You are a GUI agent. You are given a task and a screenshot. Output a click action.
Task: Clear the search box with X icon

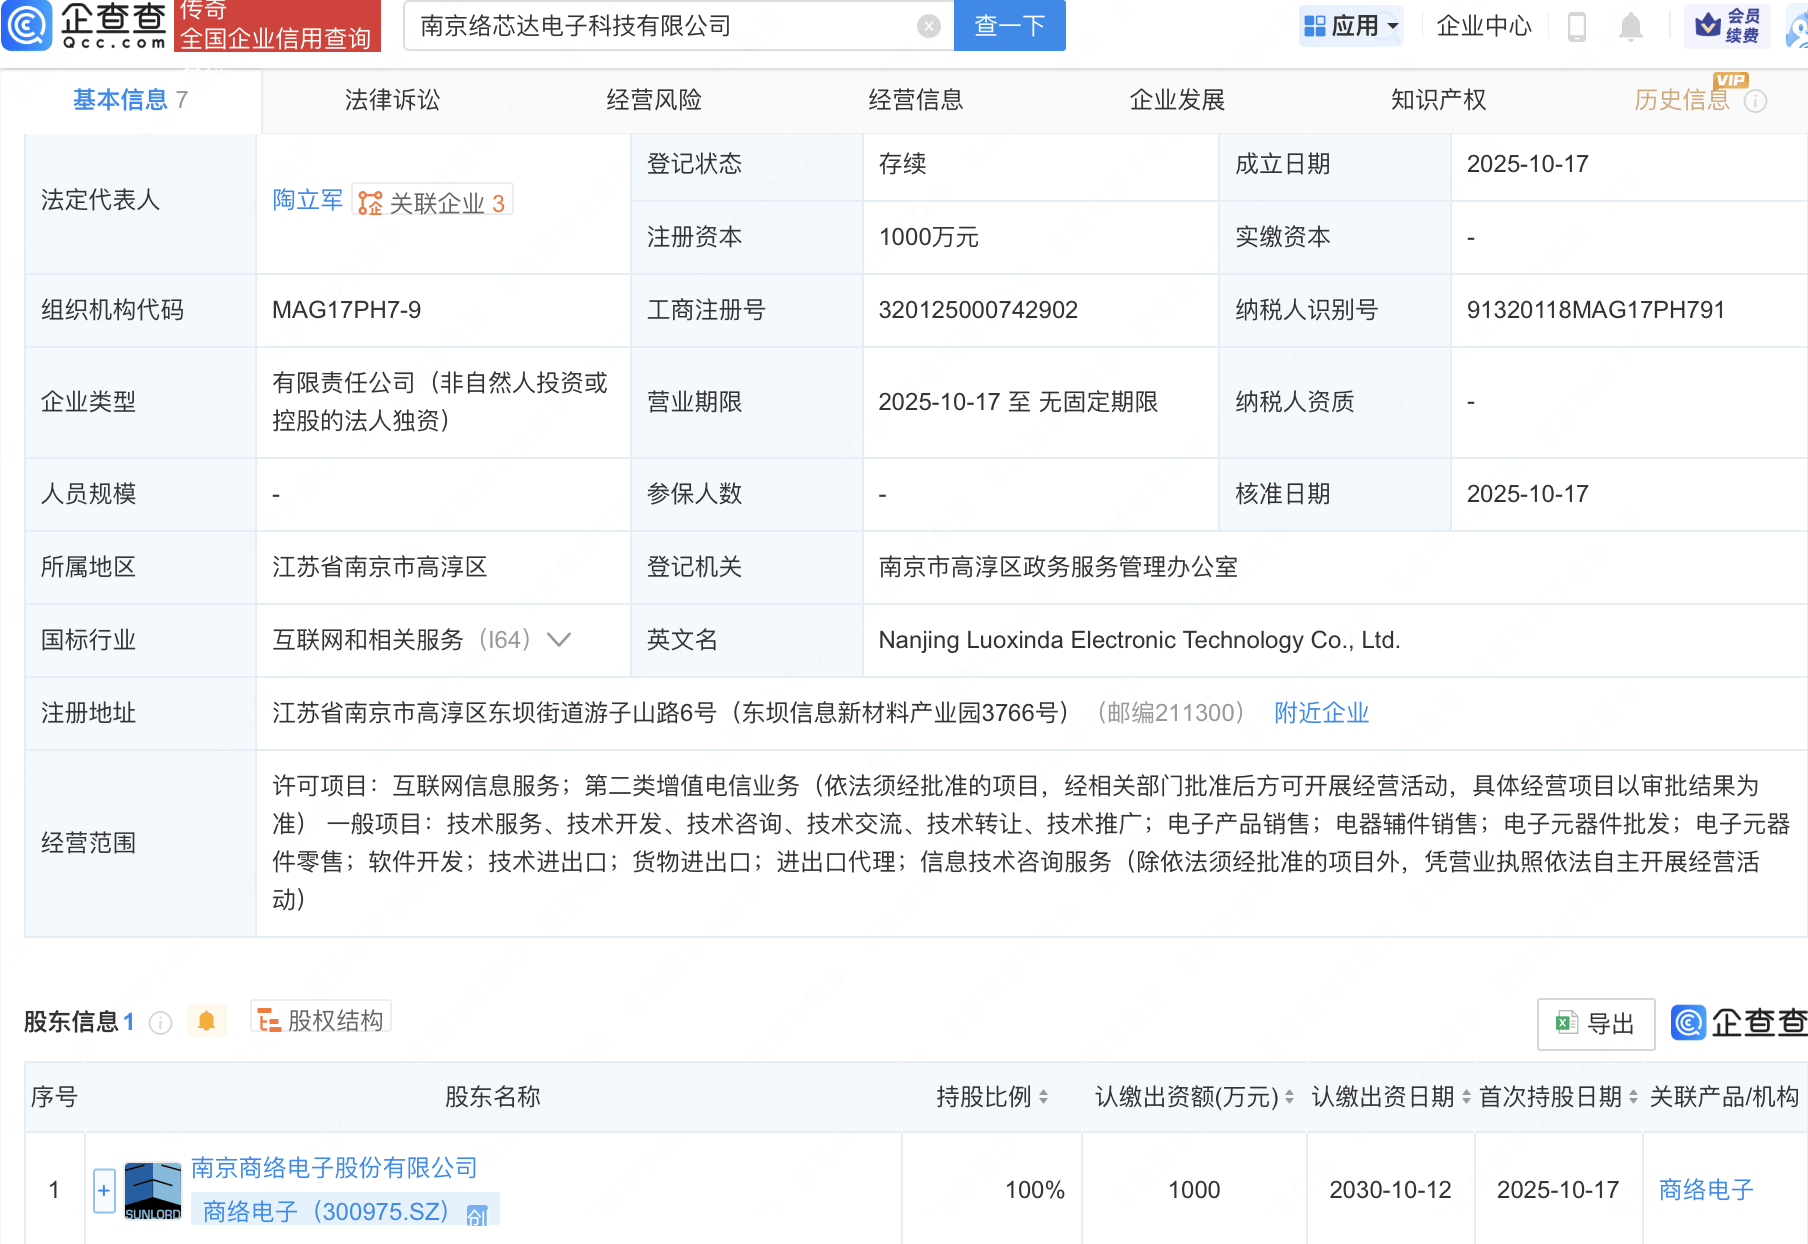[928, 26]
